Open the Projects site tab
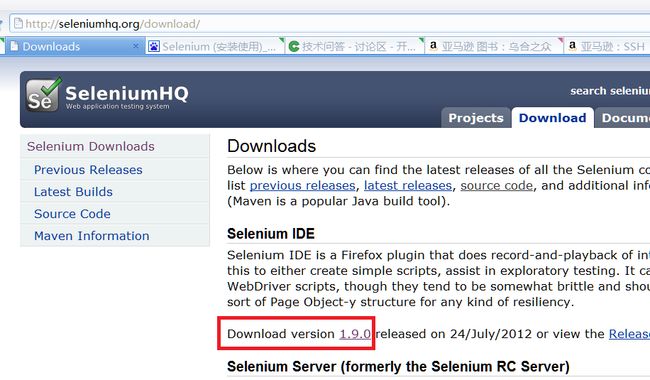The image size is (650, 380). [476, 118]
